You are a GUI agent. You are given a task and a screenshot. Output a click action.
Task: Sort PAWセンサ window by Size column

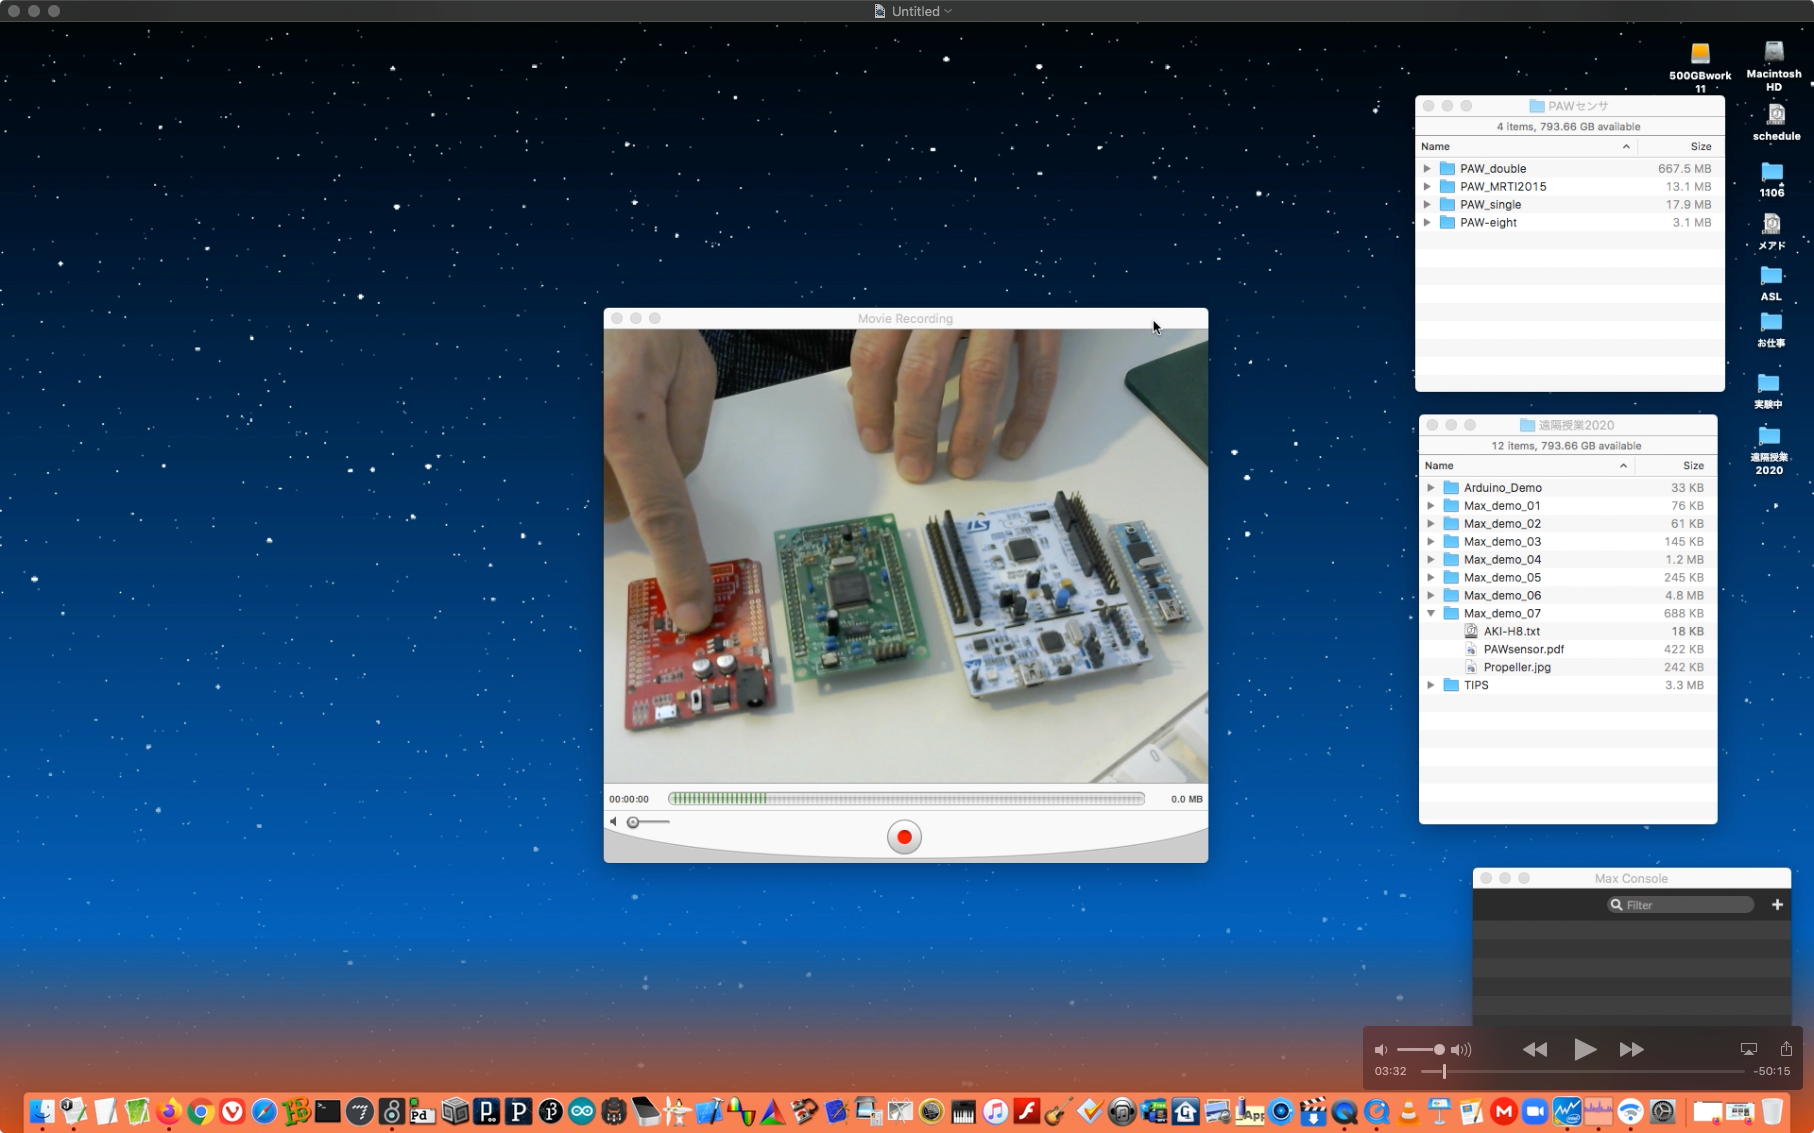(1681, 147)
